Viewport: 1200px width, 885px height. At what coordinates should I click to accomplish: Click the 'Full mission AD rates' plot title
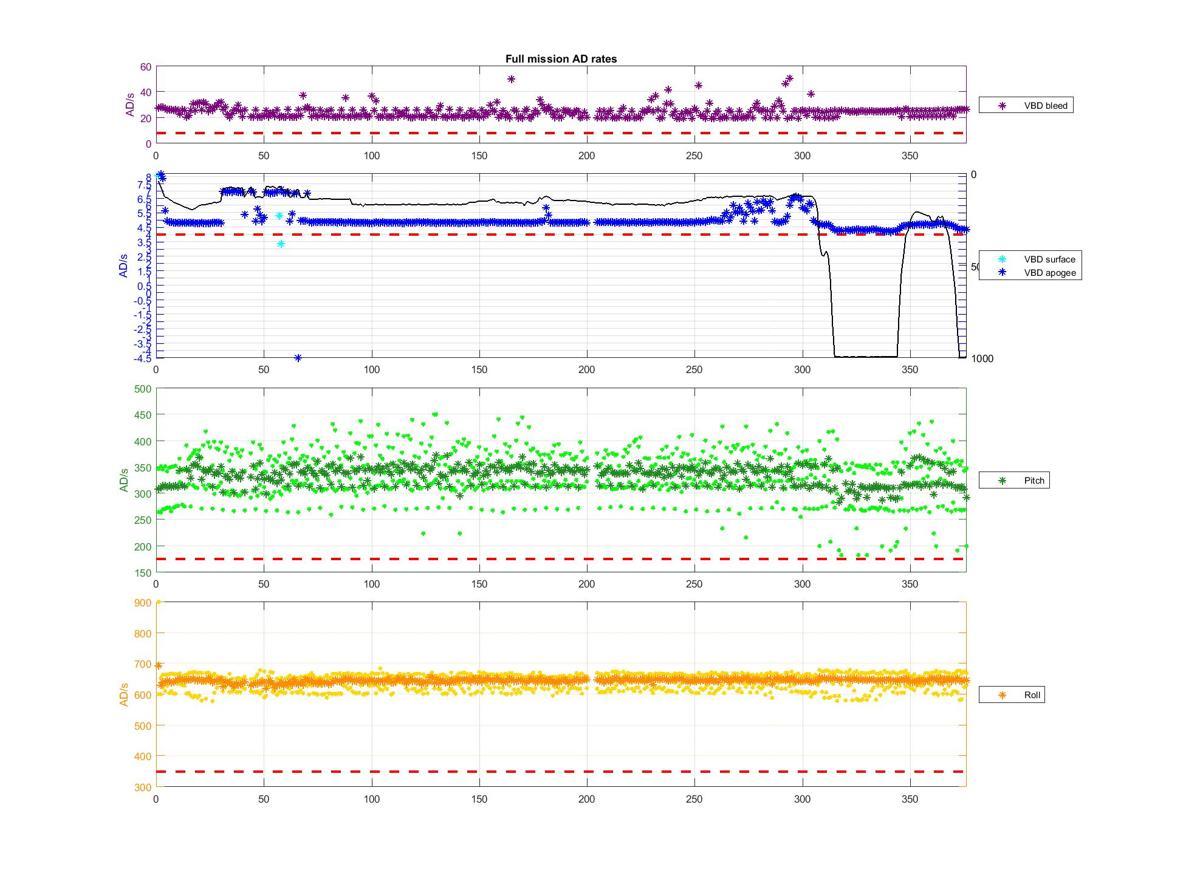tap(561, 59)
